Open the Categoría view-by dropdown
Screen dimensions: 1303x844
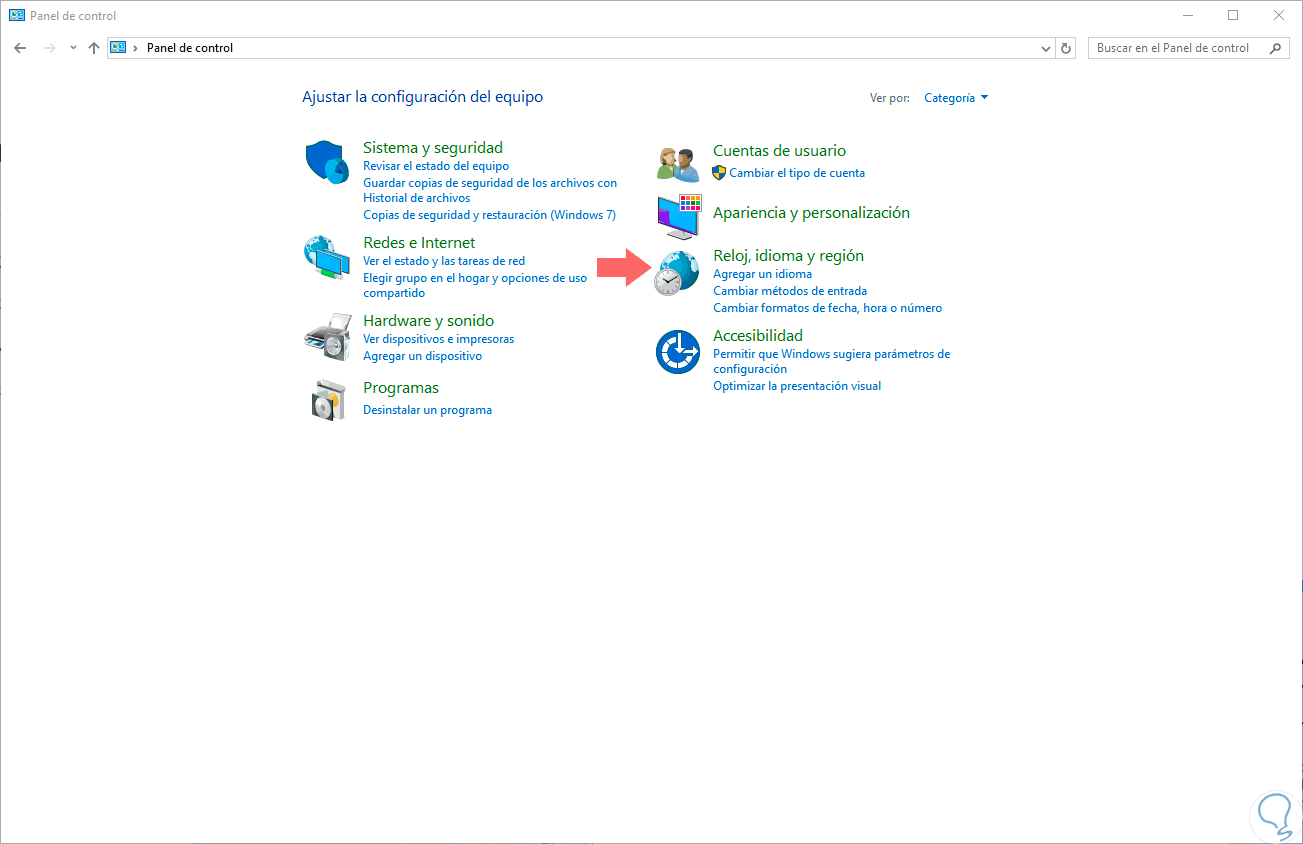pos(956,98)
